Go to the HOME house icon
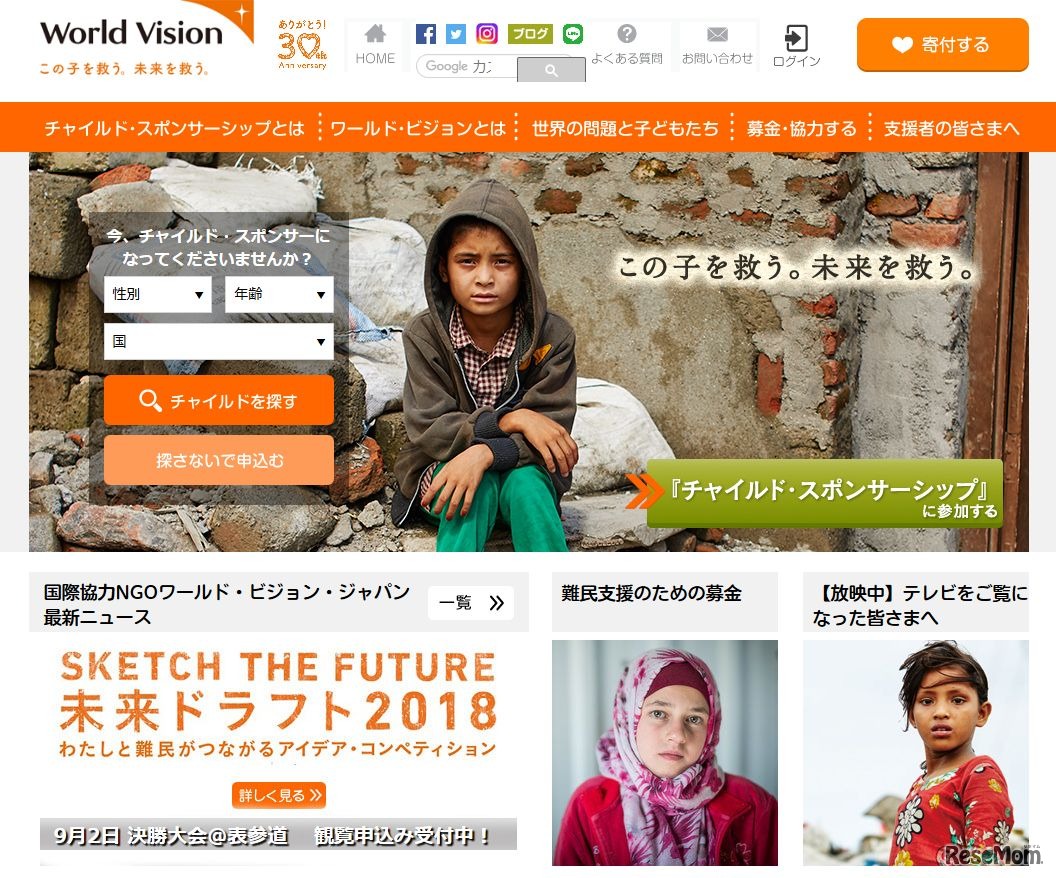This screenshot has width=1056, height=878. [x=375, y=33]
